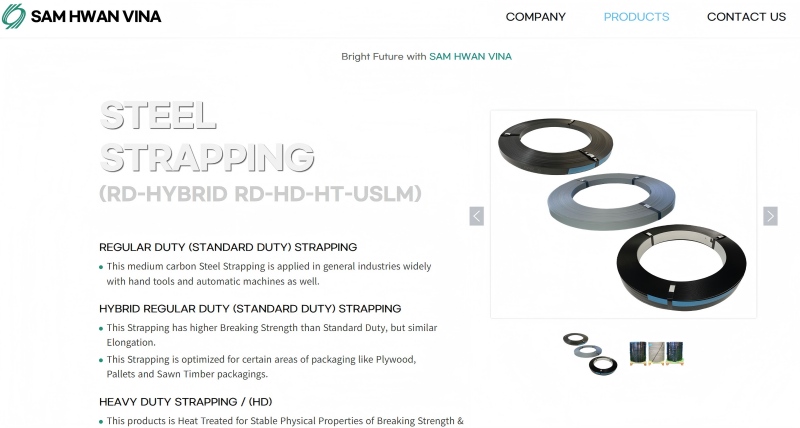Go to the CONTACT US page
Viewport: 800px width, 428px height.
coord(746,17)
